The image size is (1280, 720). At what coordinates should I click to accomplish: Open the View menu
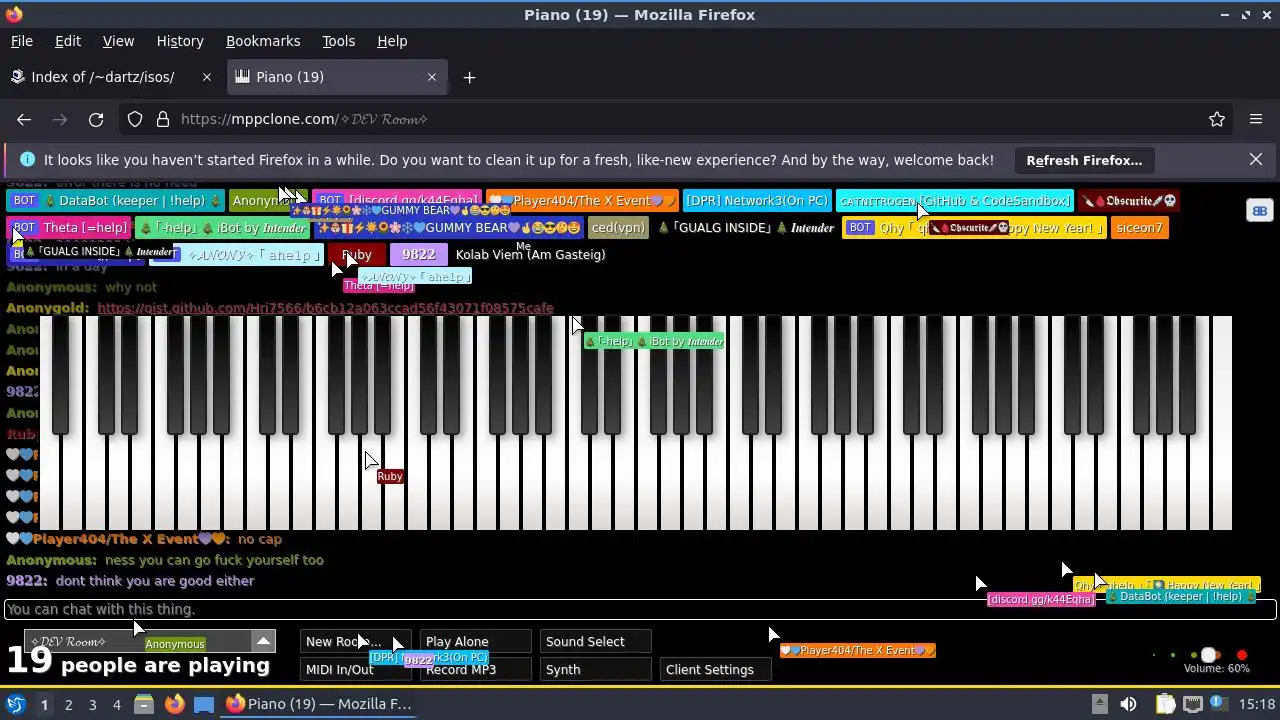point(118,41)
